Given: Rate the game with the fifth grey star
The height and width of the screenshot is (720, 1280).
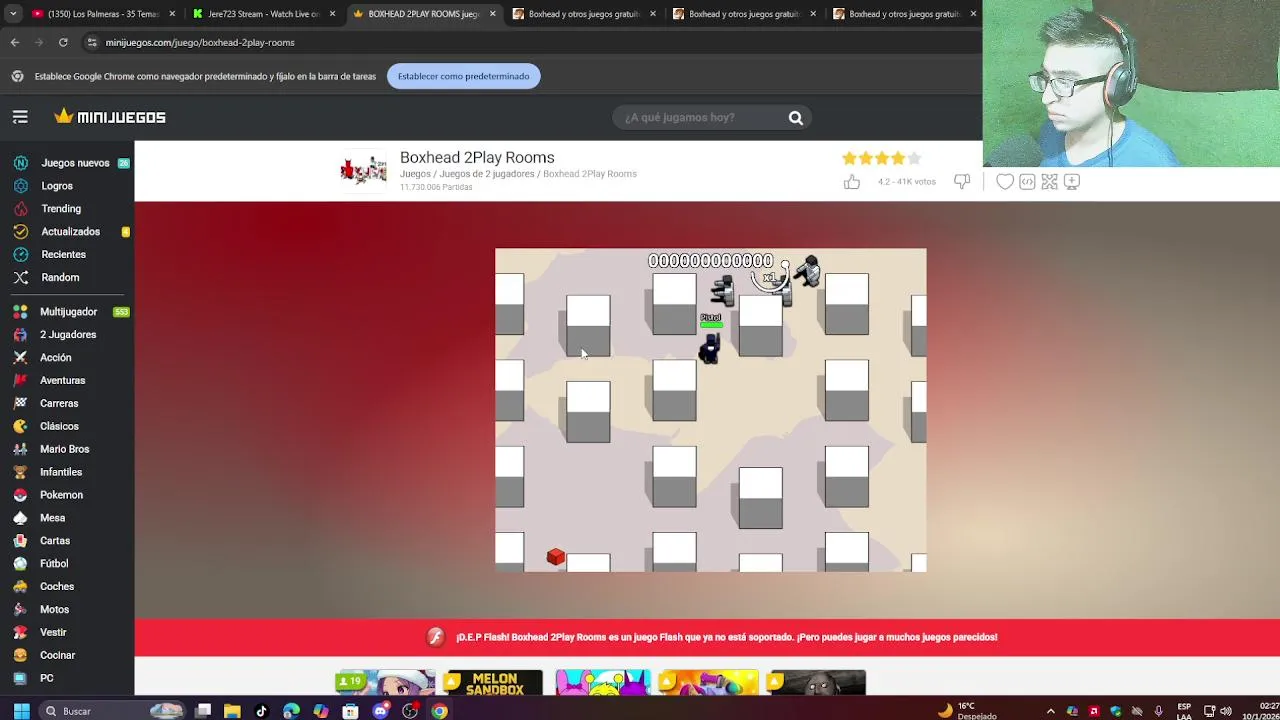Looking at the screenshot, I should click(914, 158).
